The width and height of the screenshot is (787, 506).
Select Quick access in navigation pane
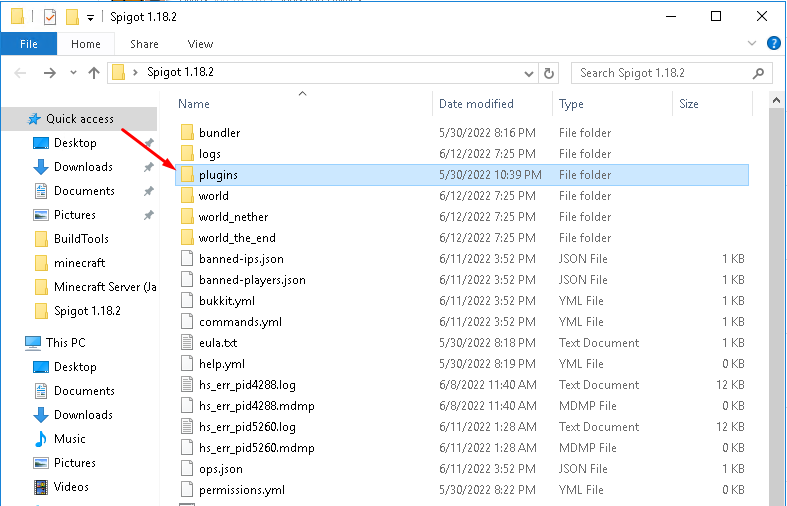[80, 119]
